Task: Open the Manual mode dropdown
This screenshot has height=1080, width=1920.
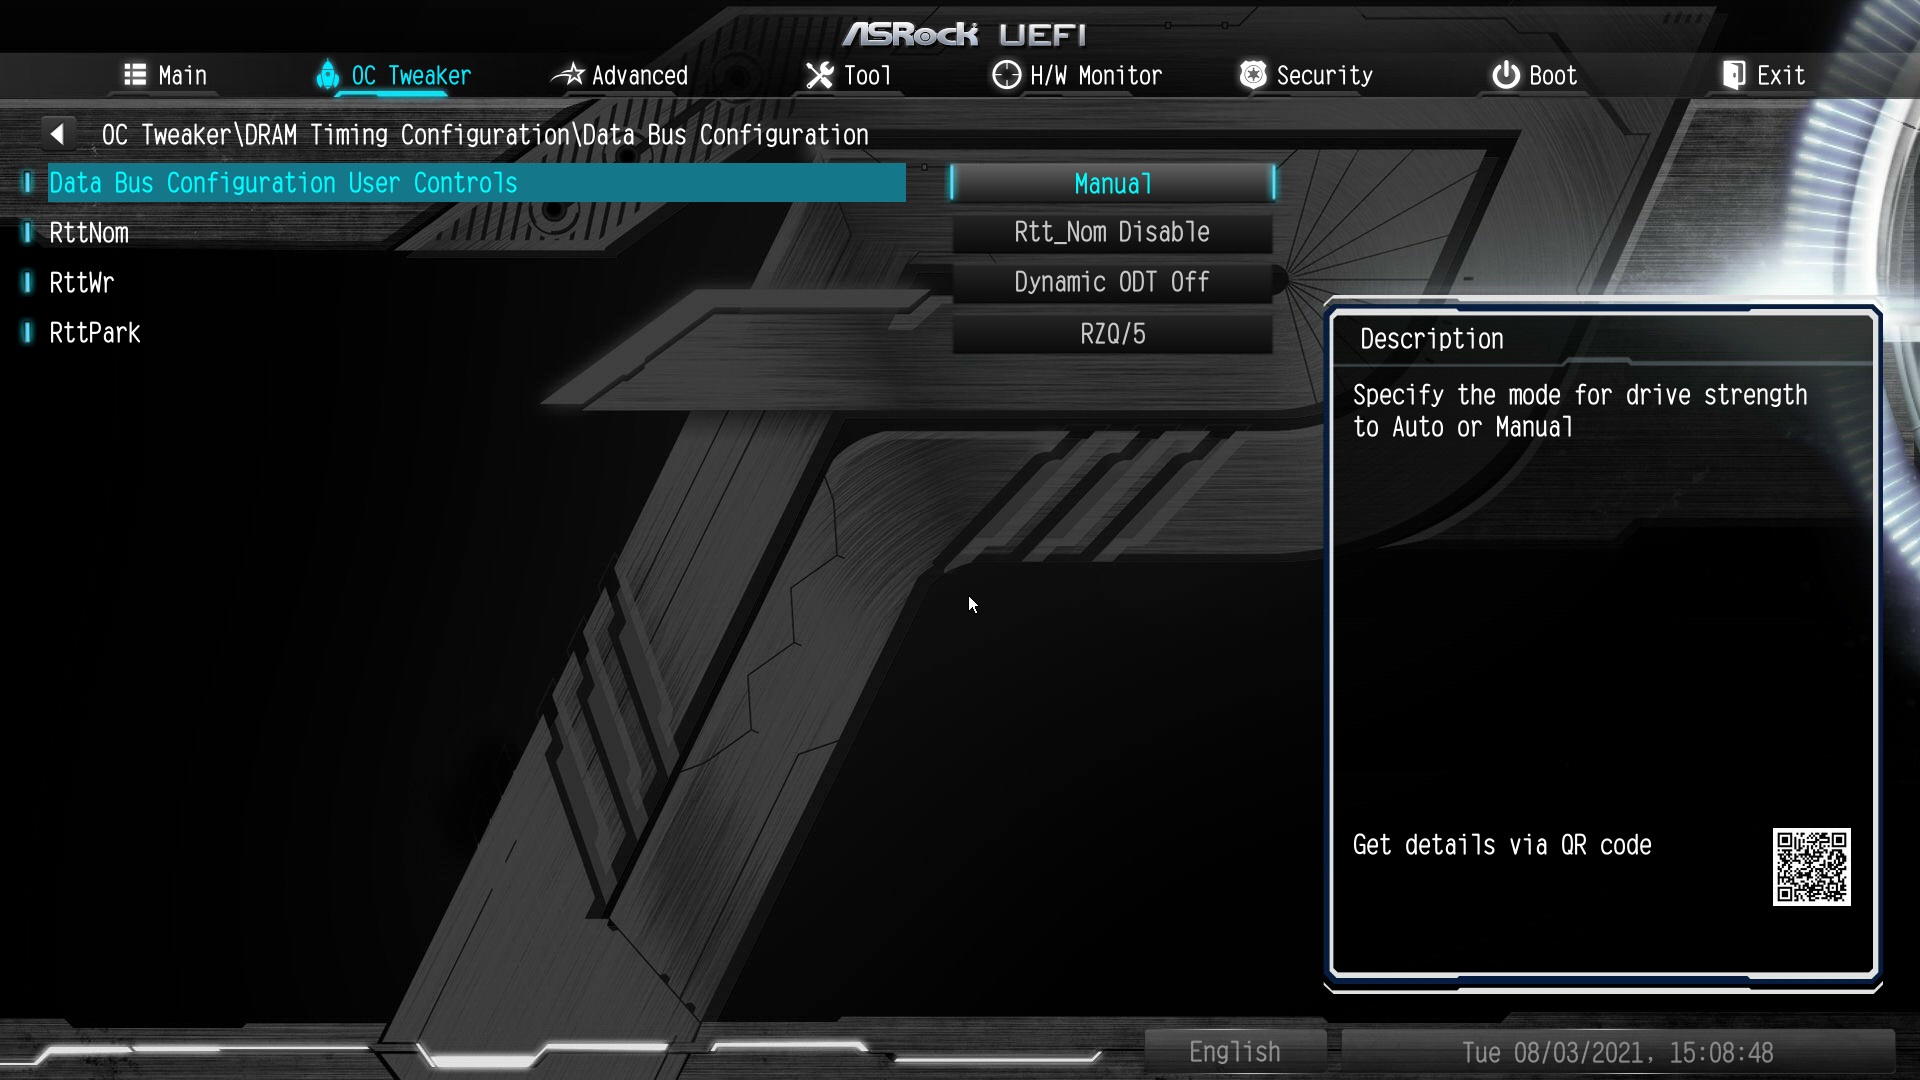Action: point(1112,183)
